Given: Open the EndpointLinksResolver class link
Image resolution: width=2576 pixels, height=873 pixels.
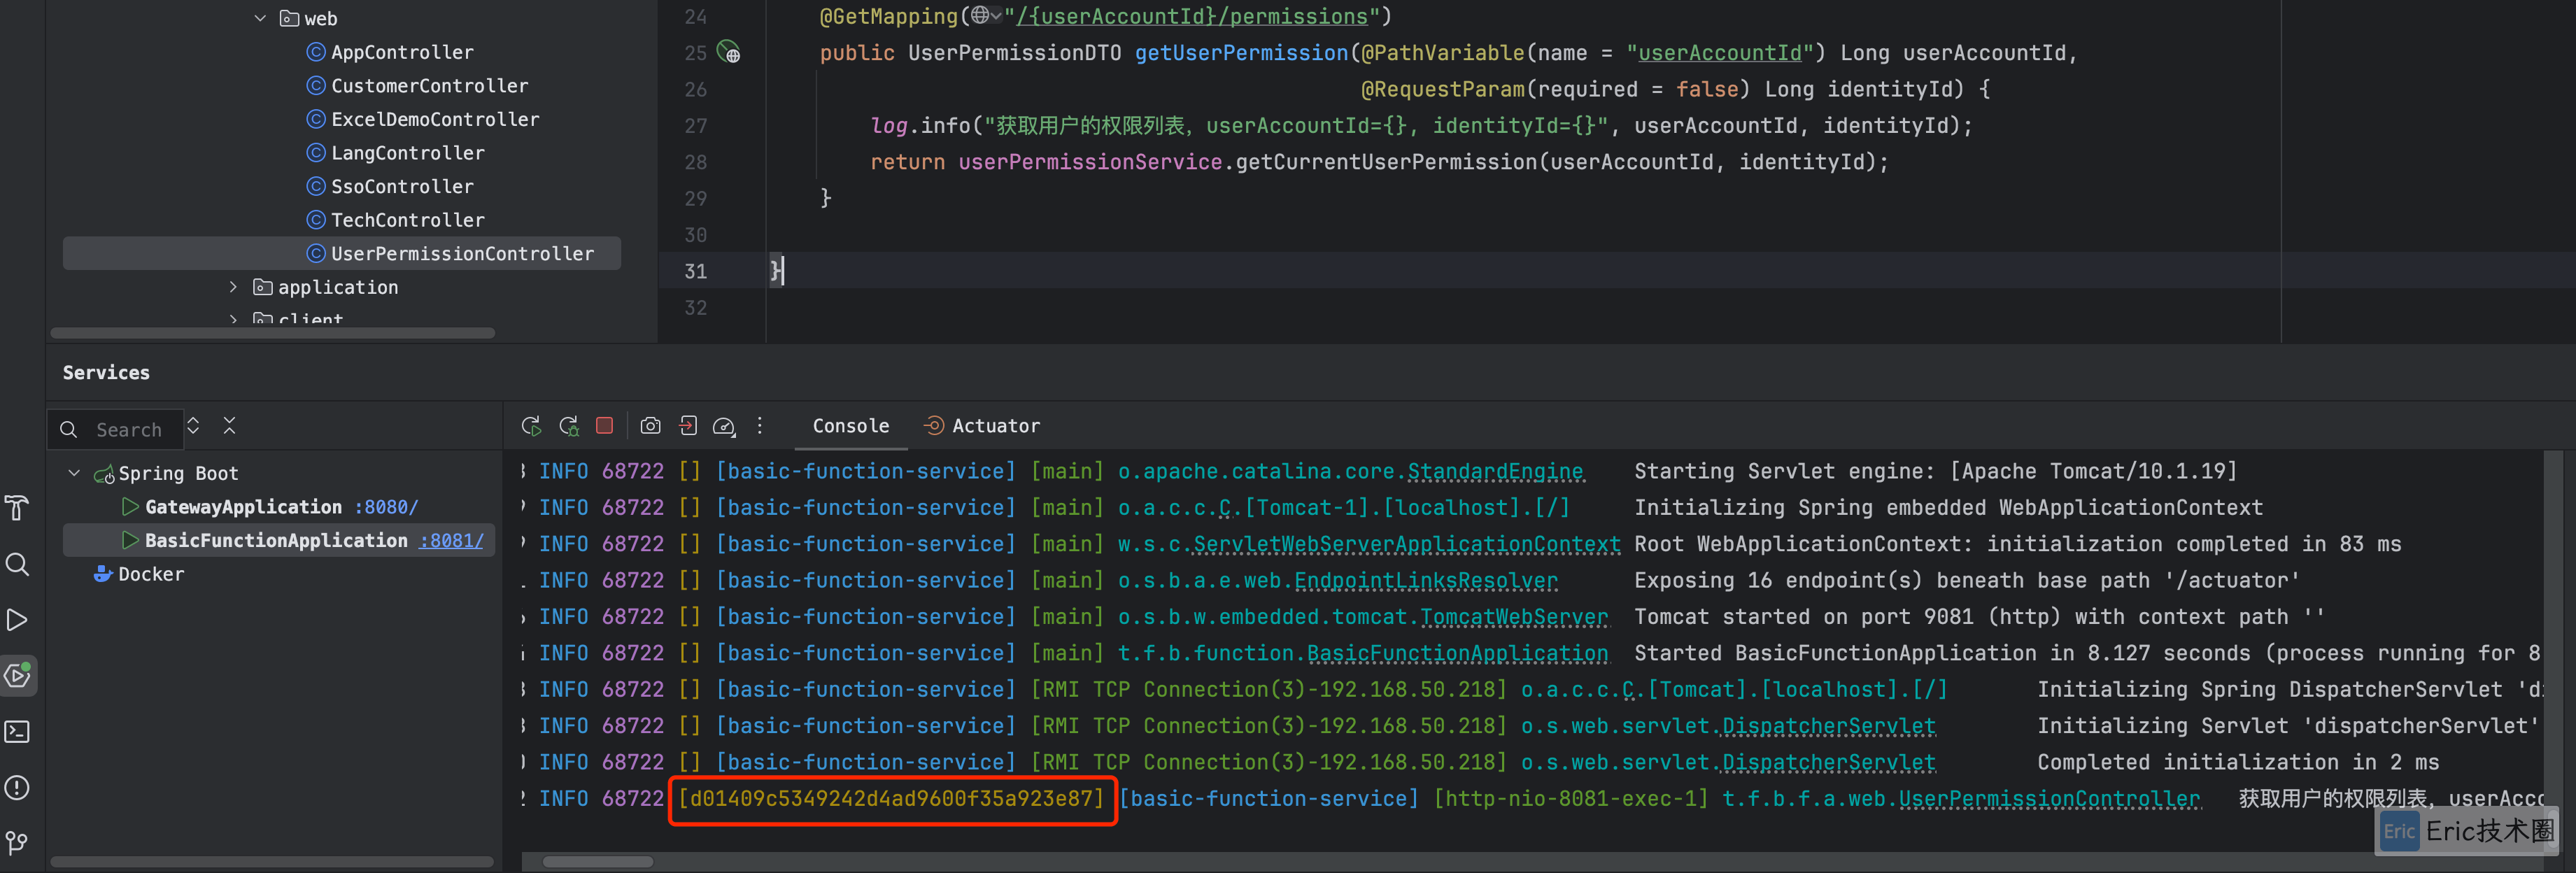Looking at the screenshot, I should coord(1426,581).
